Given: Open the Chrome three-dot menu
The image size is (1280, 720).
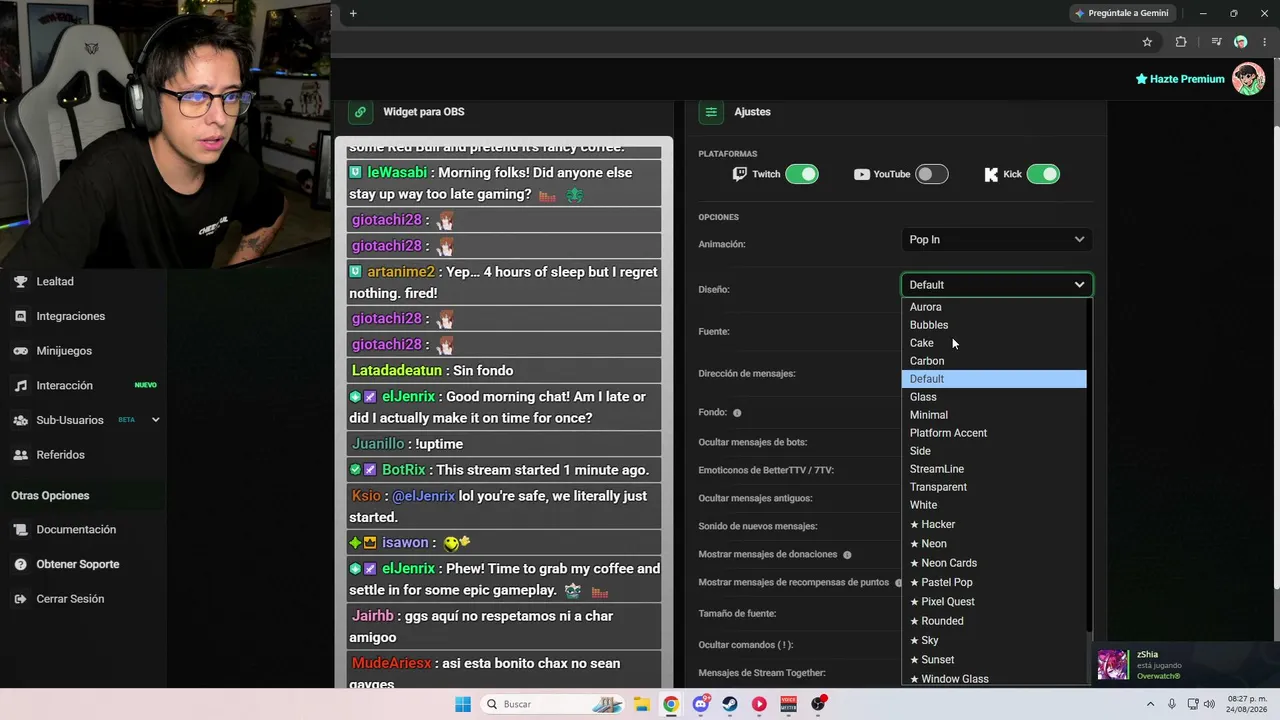Looking at the screenshot, I should coord(1265,42).
